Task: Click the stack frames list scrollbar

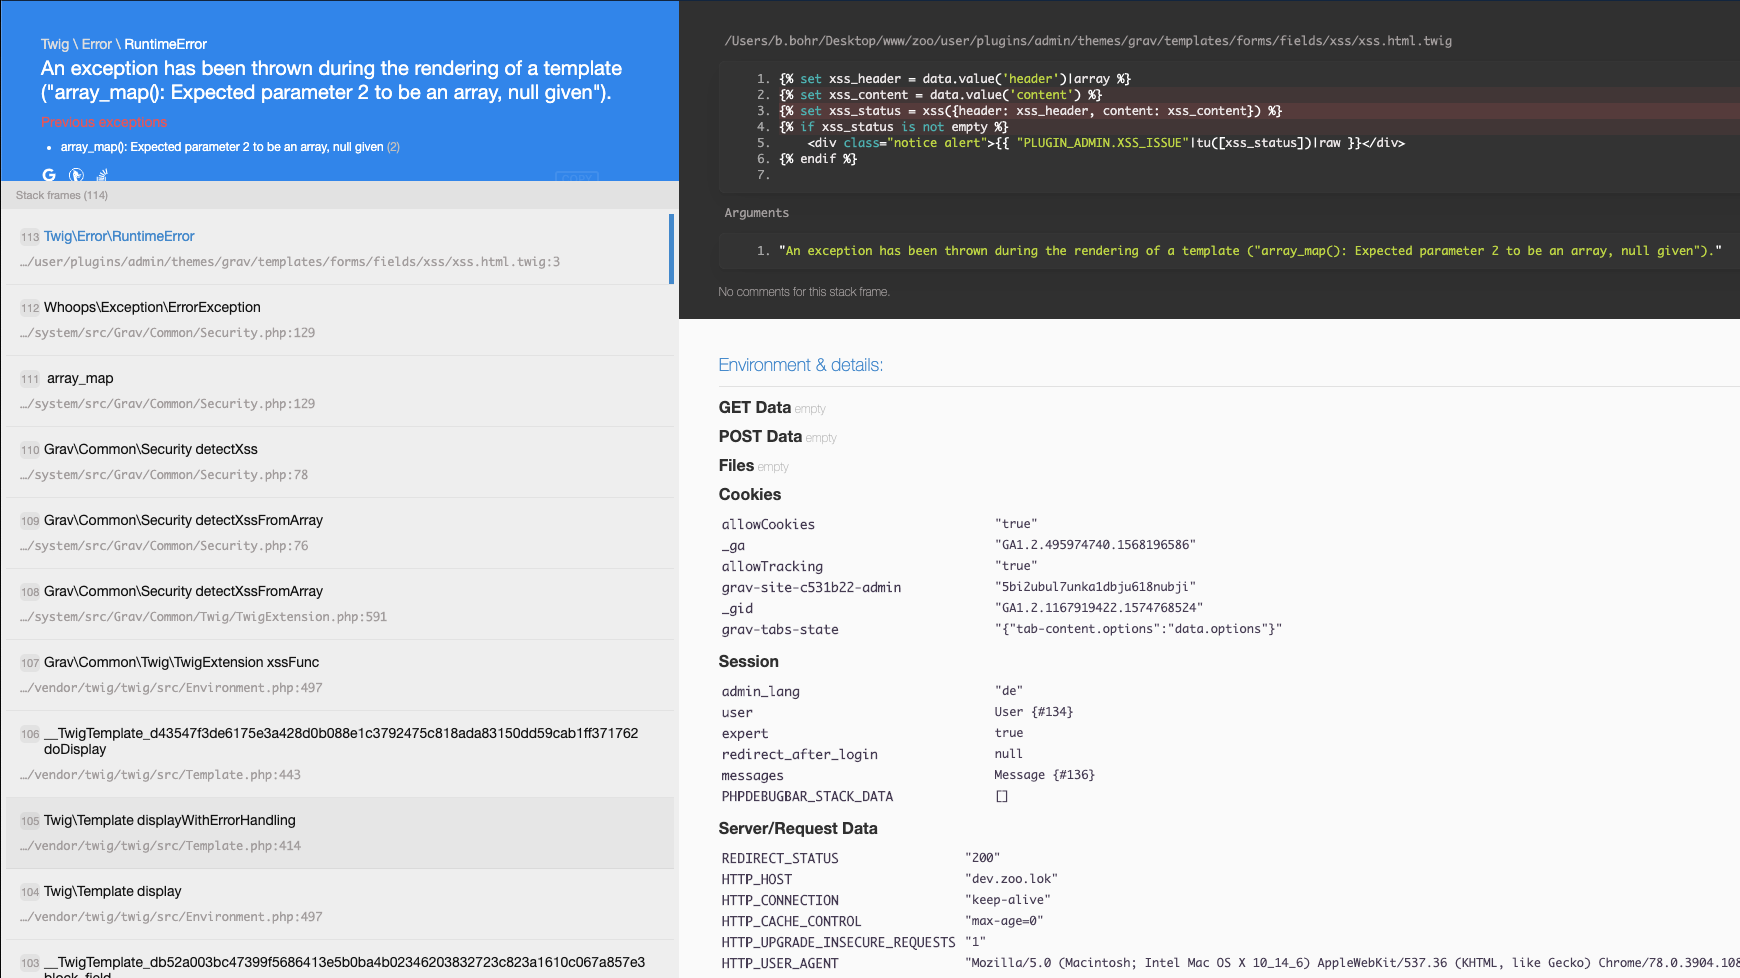Action: (671, 249)
